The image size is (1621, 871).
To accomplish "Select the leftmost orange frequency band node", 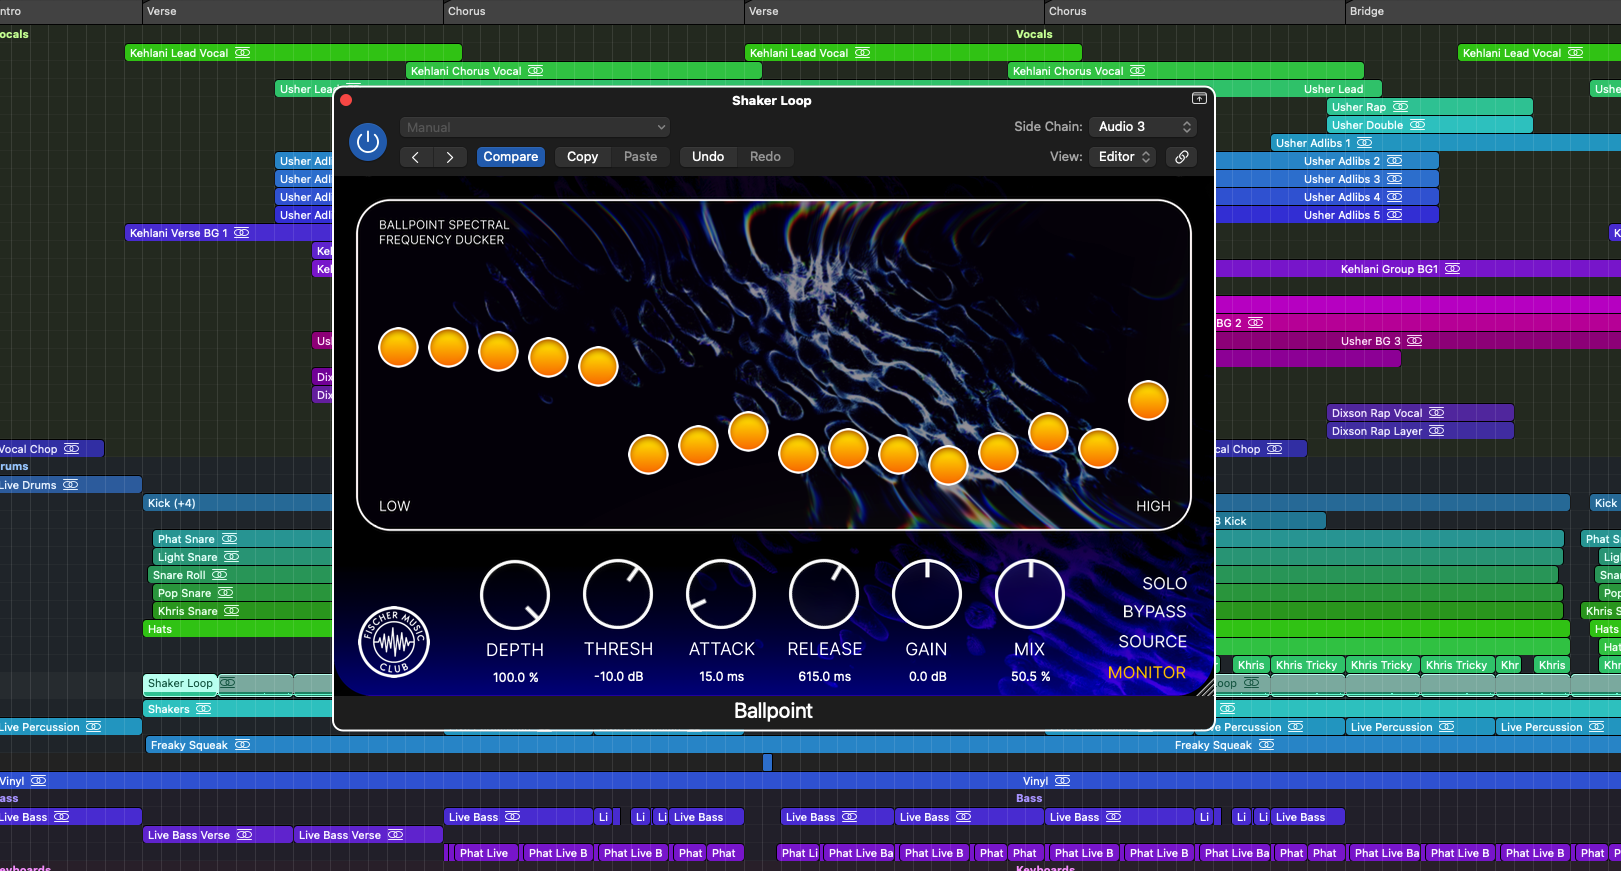I will coord(398,348).
